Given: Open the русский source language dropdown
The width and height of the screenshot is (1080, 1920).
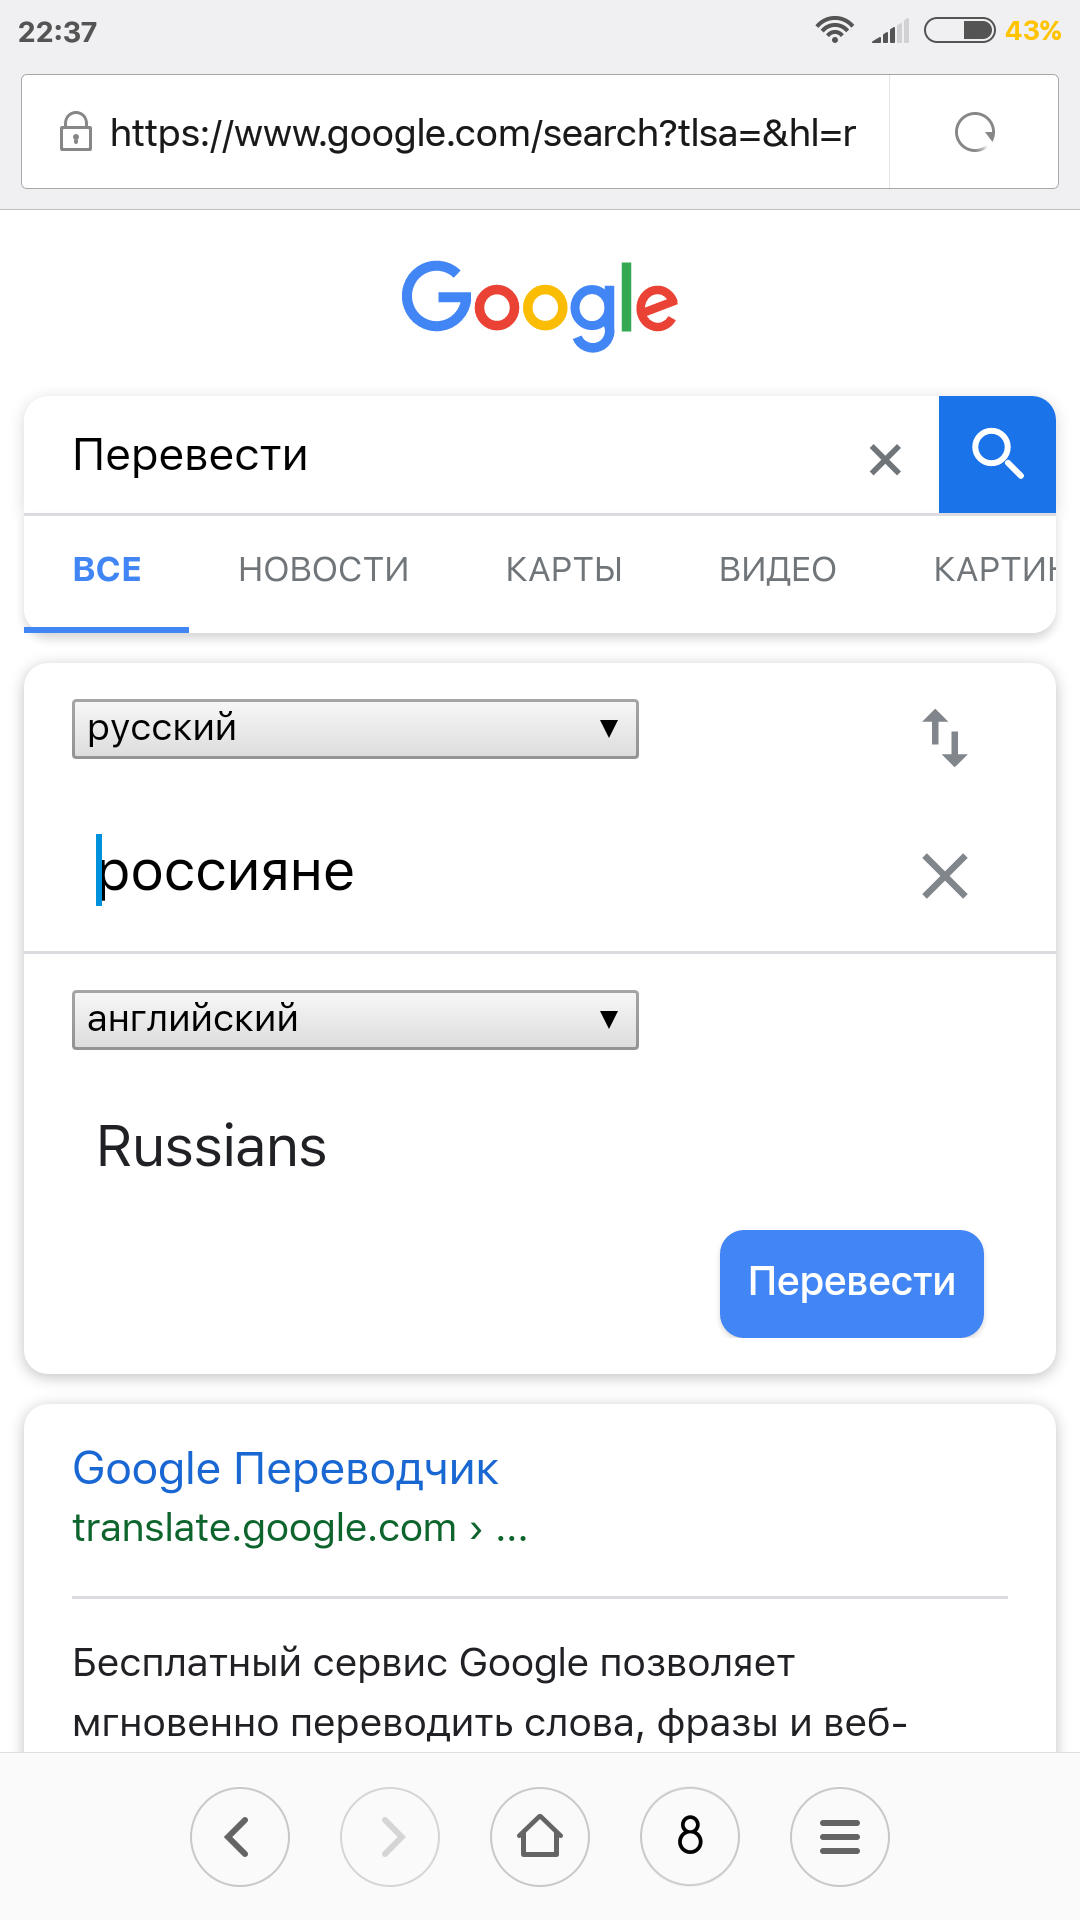Looking at the screenshot, I should [355, 729].
